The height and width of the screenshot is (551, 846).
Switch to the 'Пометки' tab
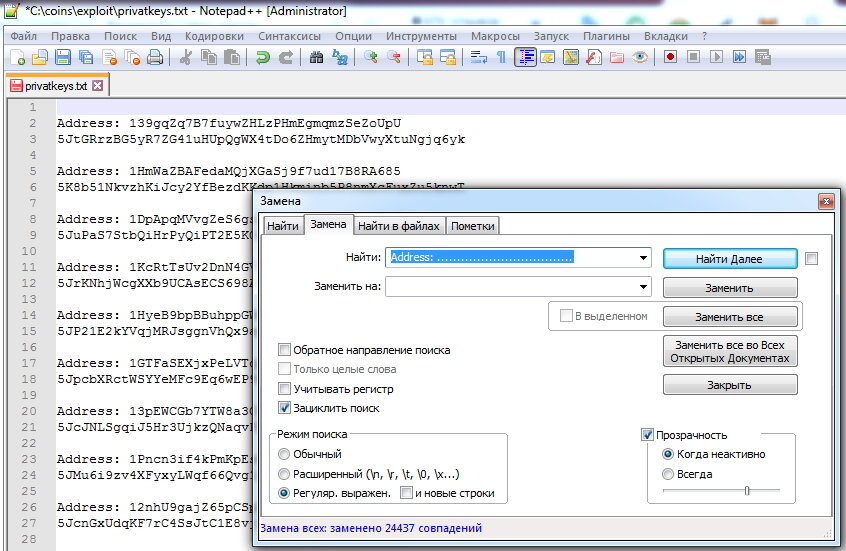[473, 226]
